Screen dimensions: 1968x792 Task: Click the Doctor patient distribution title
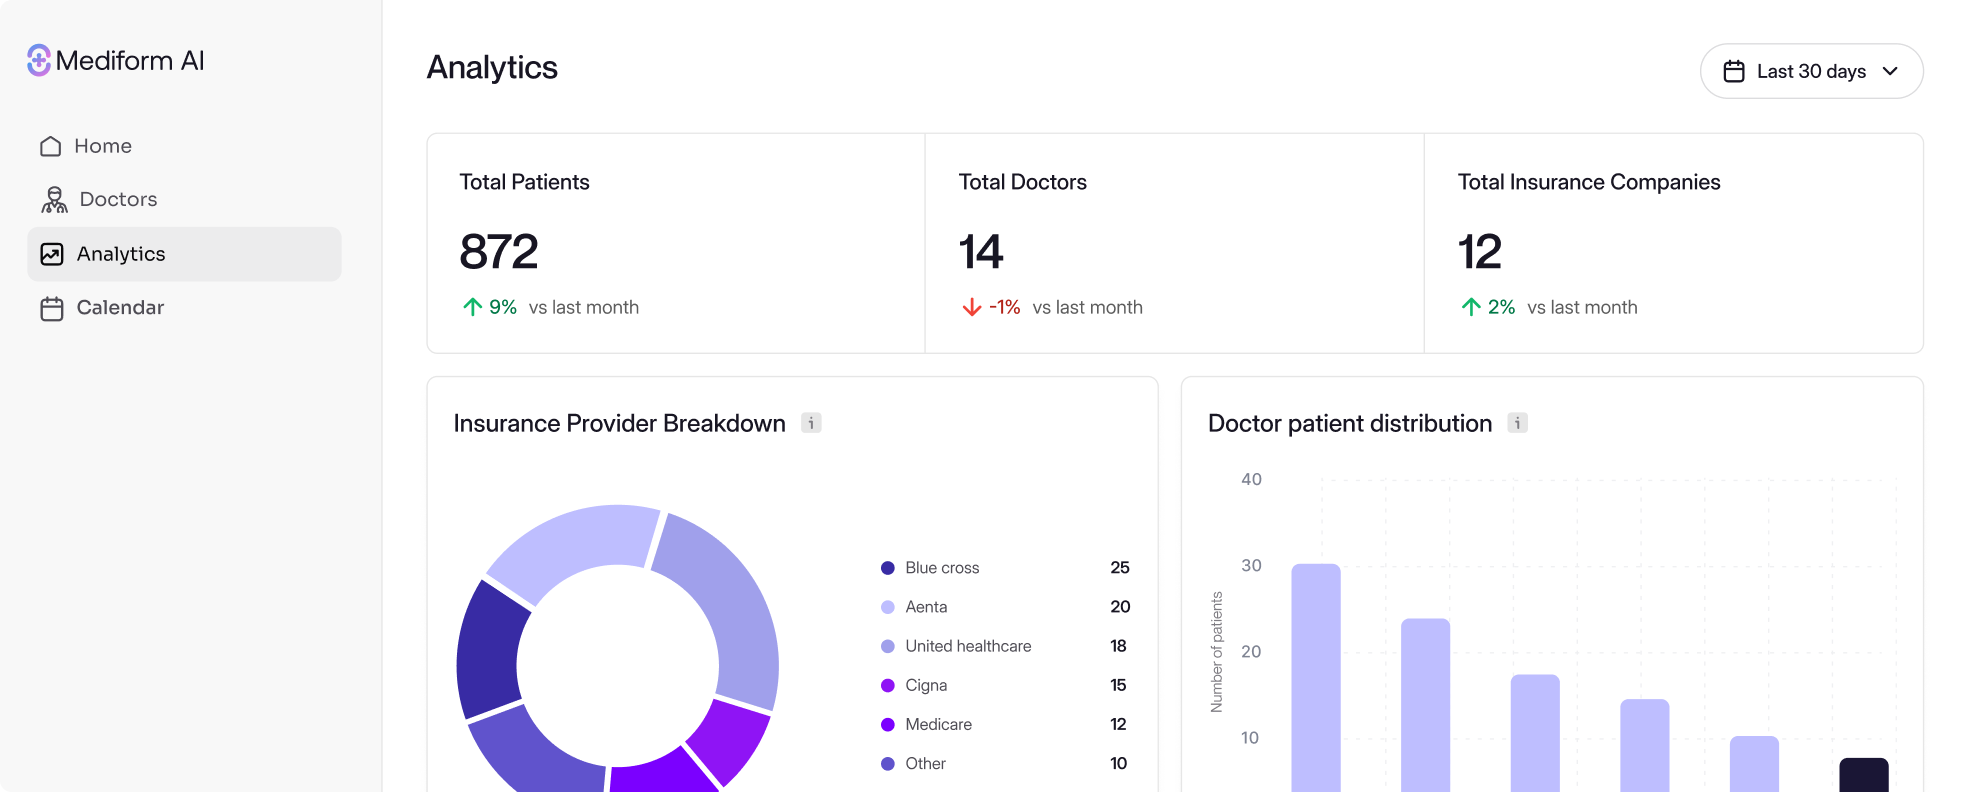[1350, 423]
